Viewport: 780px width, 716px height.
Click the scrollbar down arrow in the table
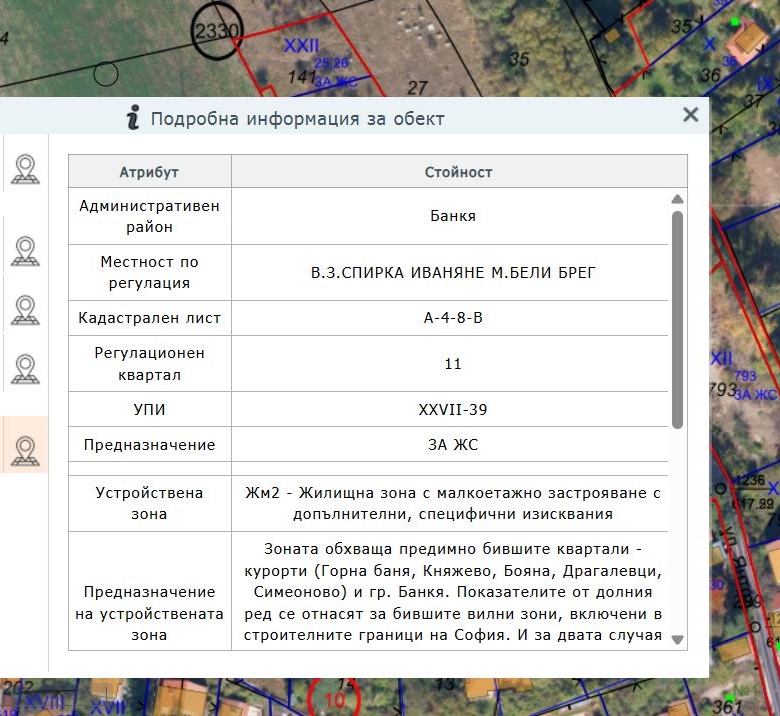pyautogui.click(x=677, y=639)
